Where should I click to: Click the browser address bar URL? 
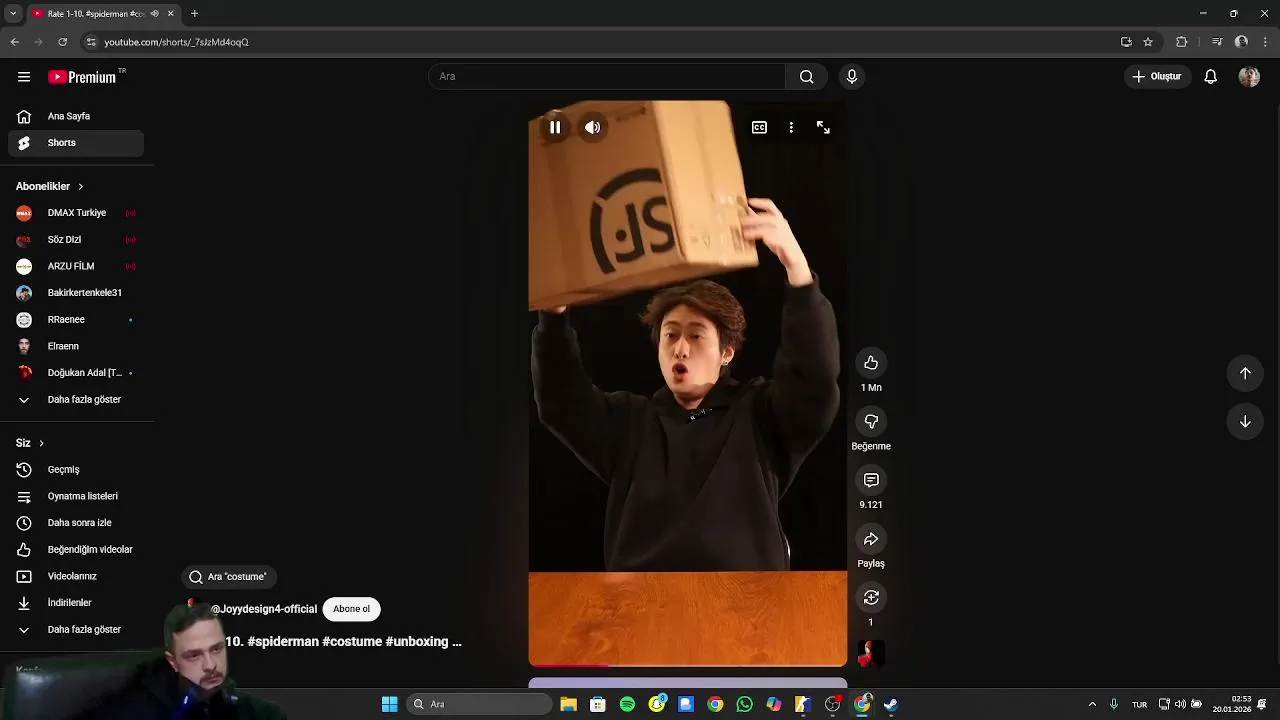[177, 42]
